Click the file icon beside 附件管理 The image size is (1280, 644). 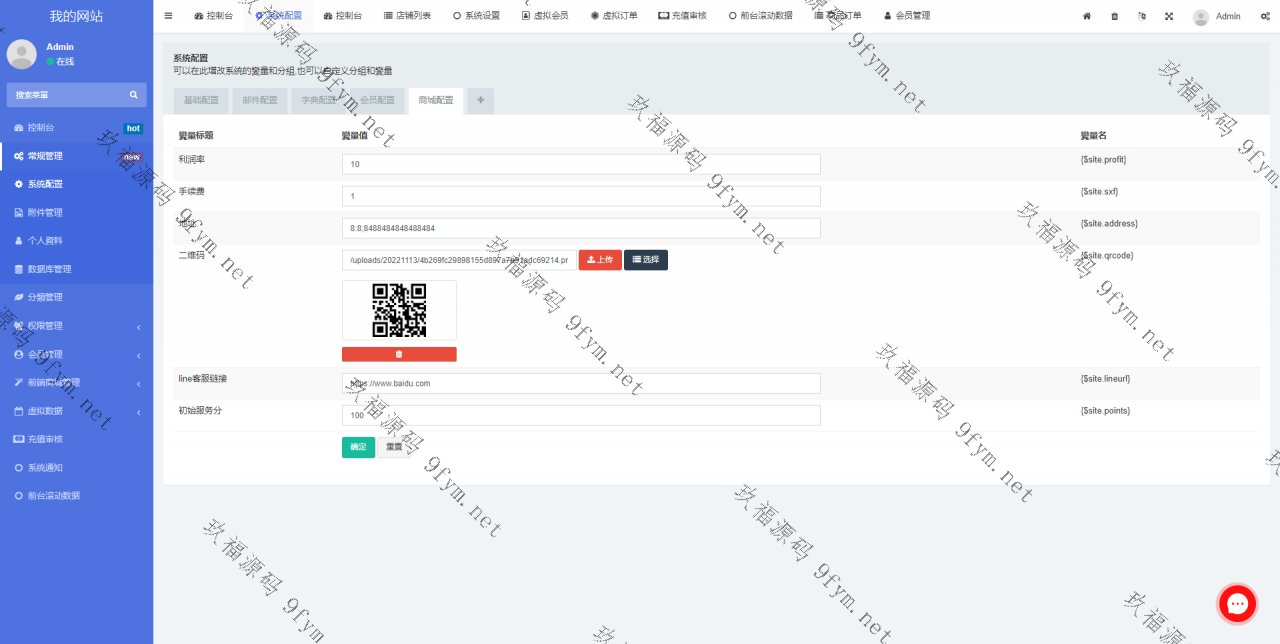[18, 212]
